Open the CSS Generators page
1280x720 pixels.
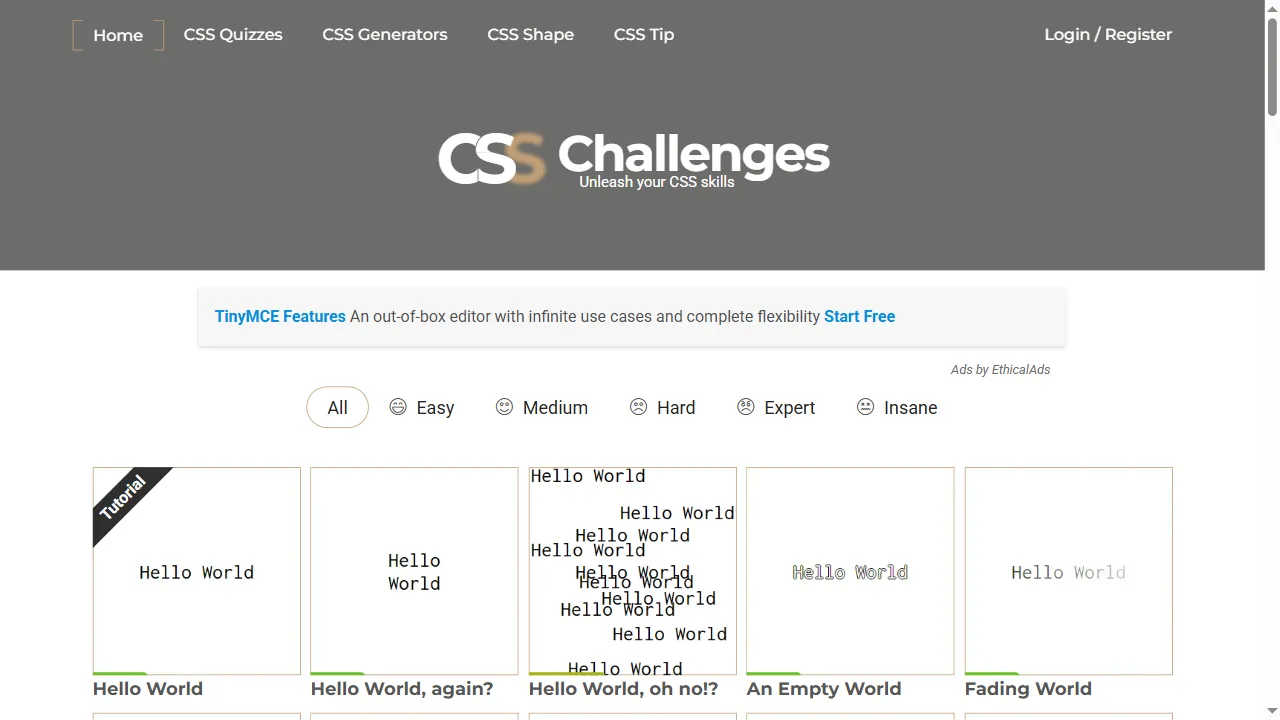(x=384, y=34)
